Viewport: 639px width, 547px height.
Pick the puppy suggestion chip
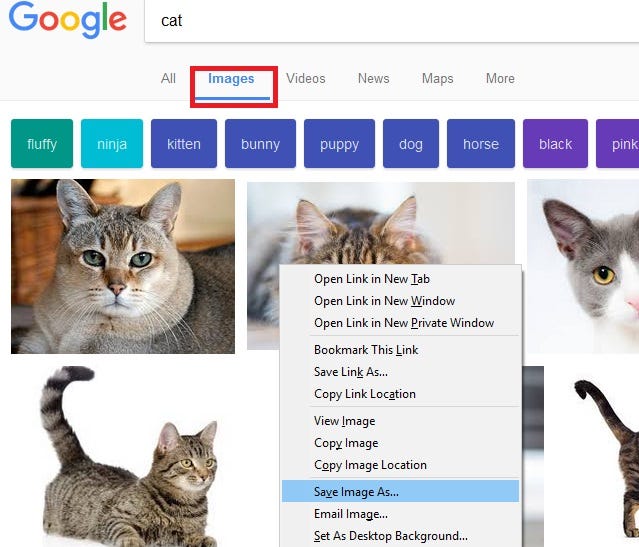(x=339, y=143)
